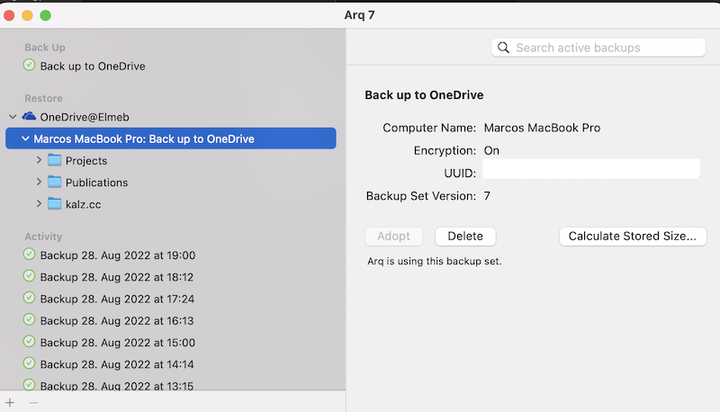Expand the Projects folder
This screenshot has width=720, height=412.
(x=39, y=160)
